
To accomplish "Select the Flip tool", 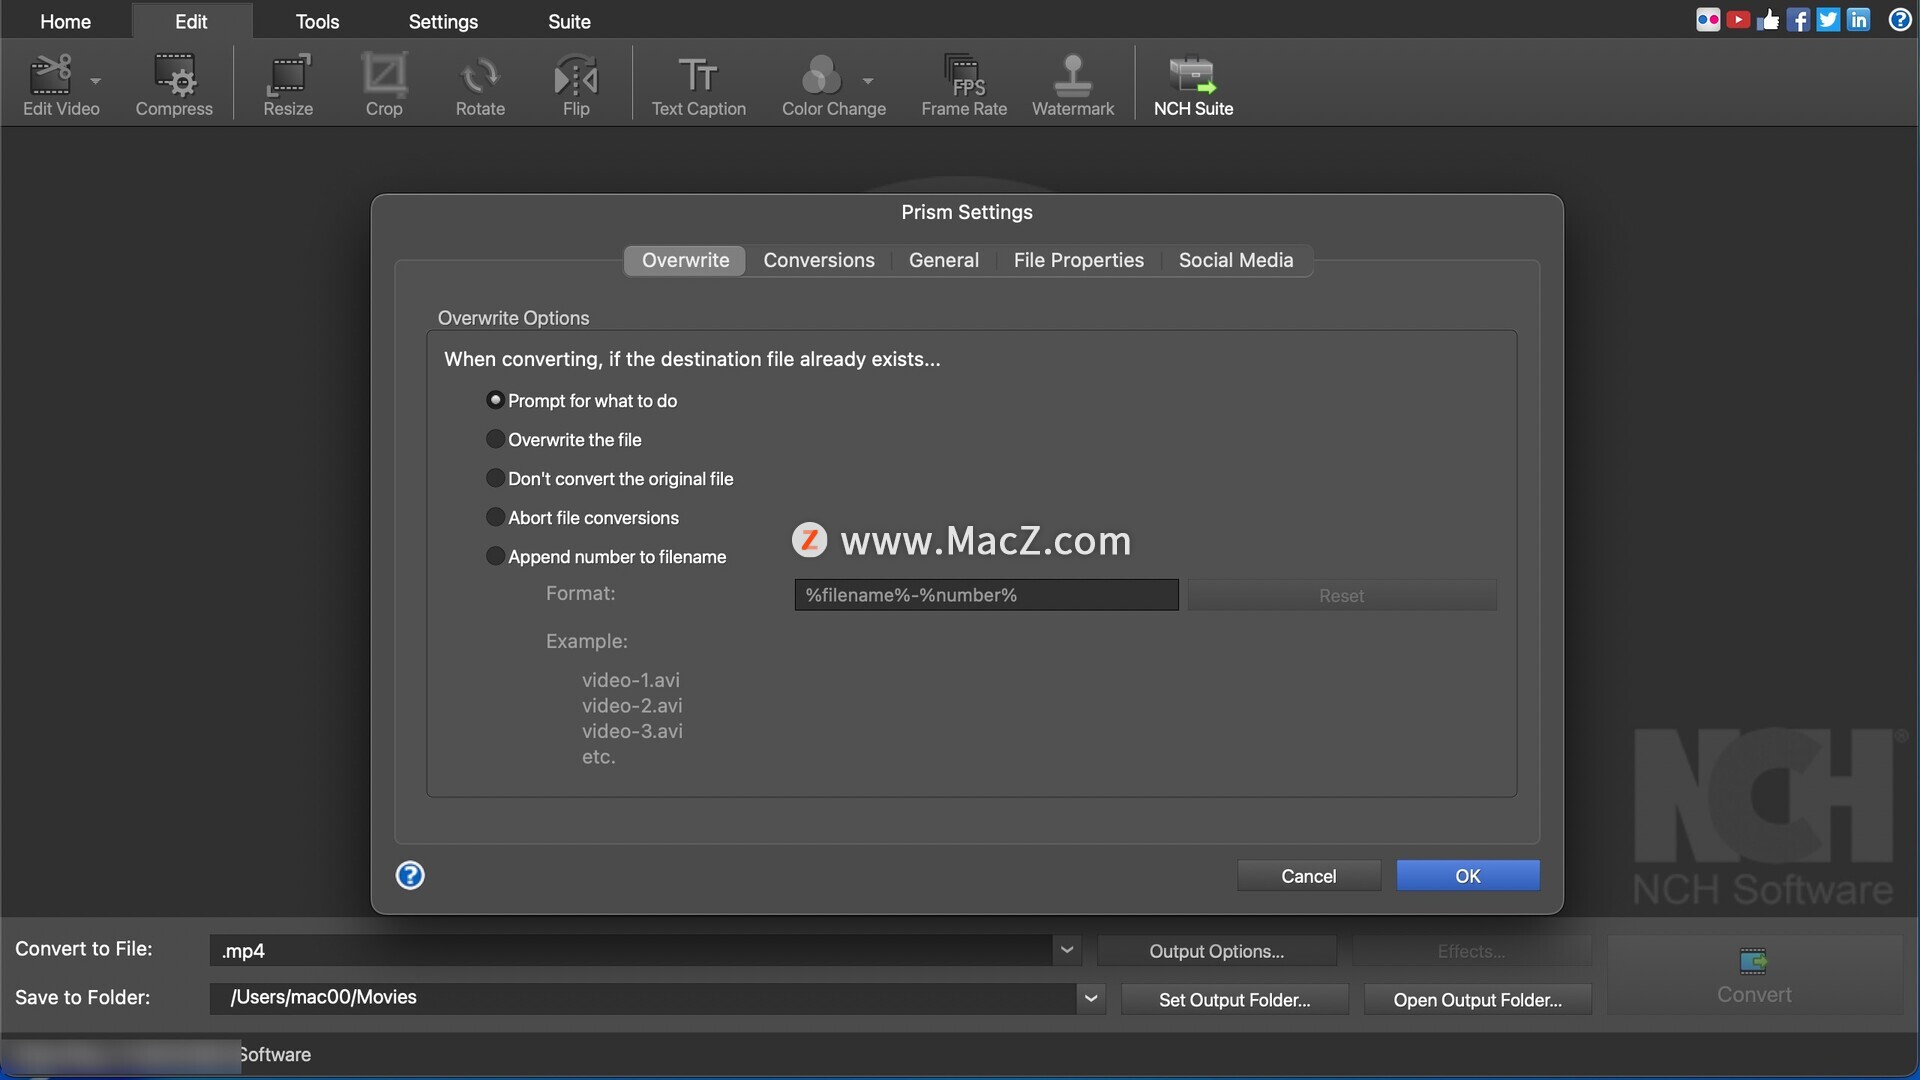I will 576,85.
